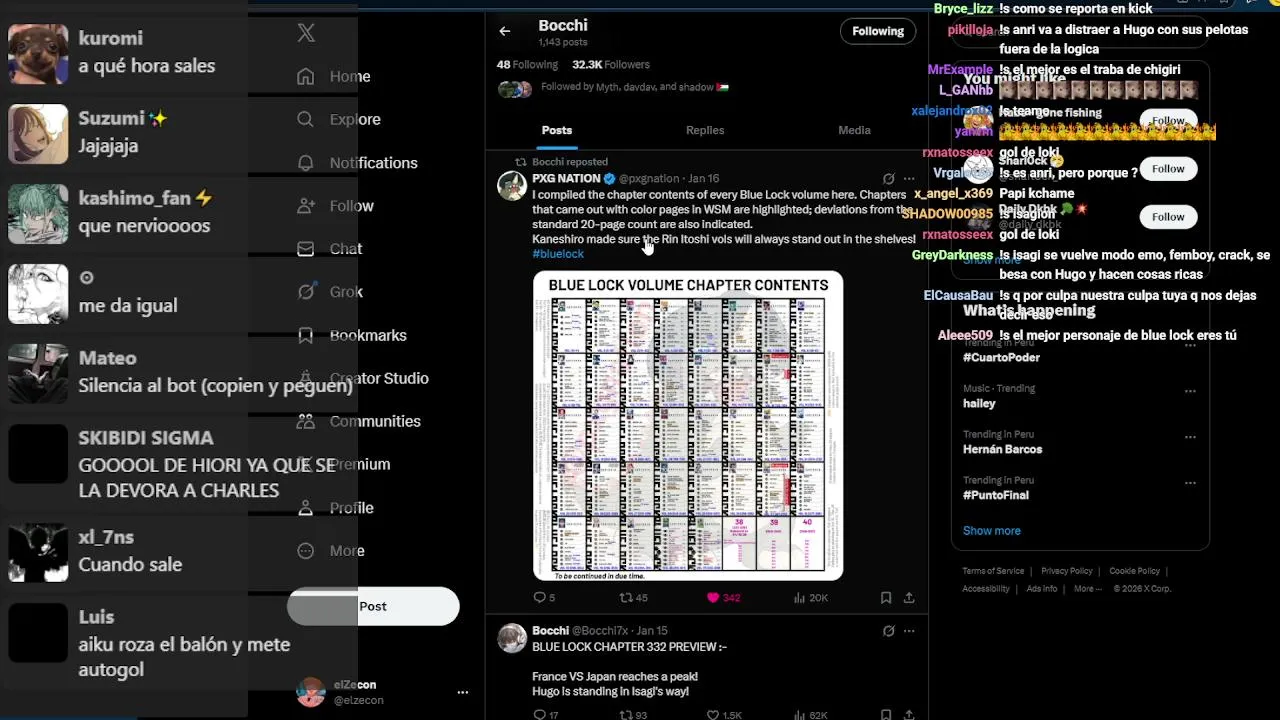The image size is (1280, 720).
Task: Open the Follow people icon in sidebar
Action: pos(306,205)
